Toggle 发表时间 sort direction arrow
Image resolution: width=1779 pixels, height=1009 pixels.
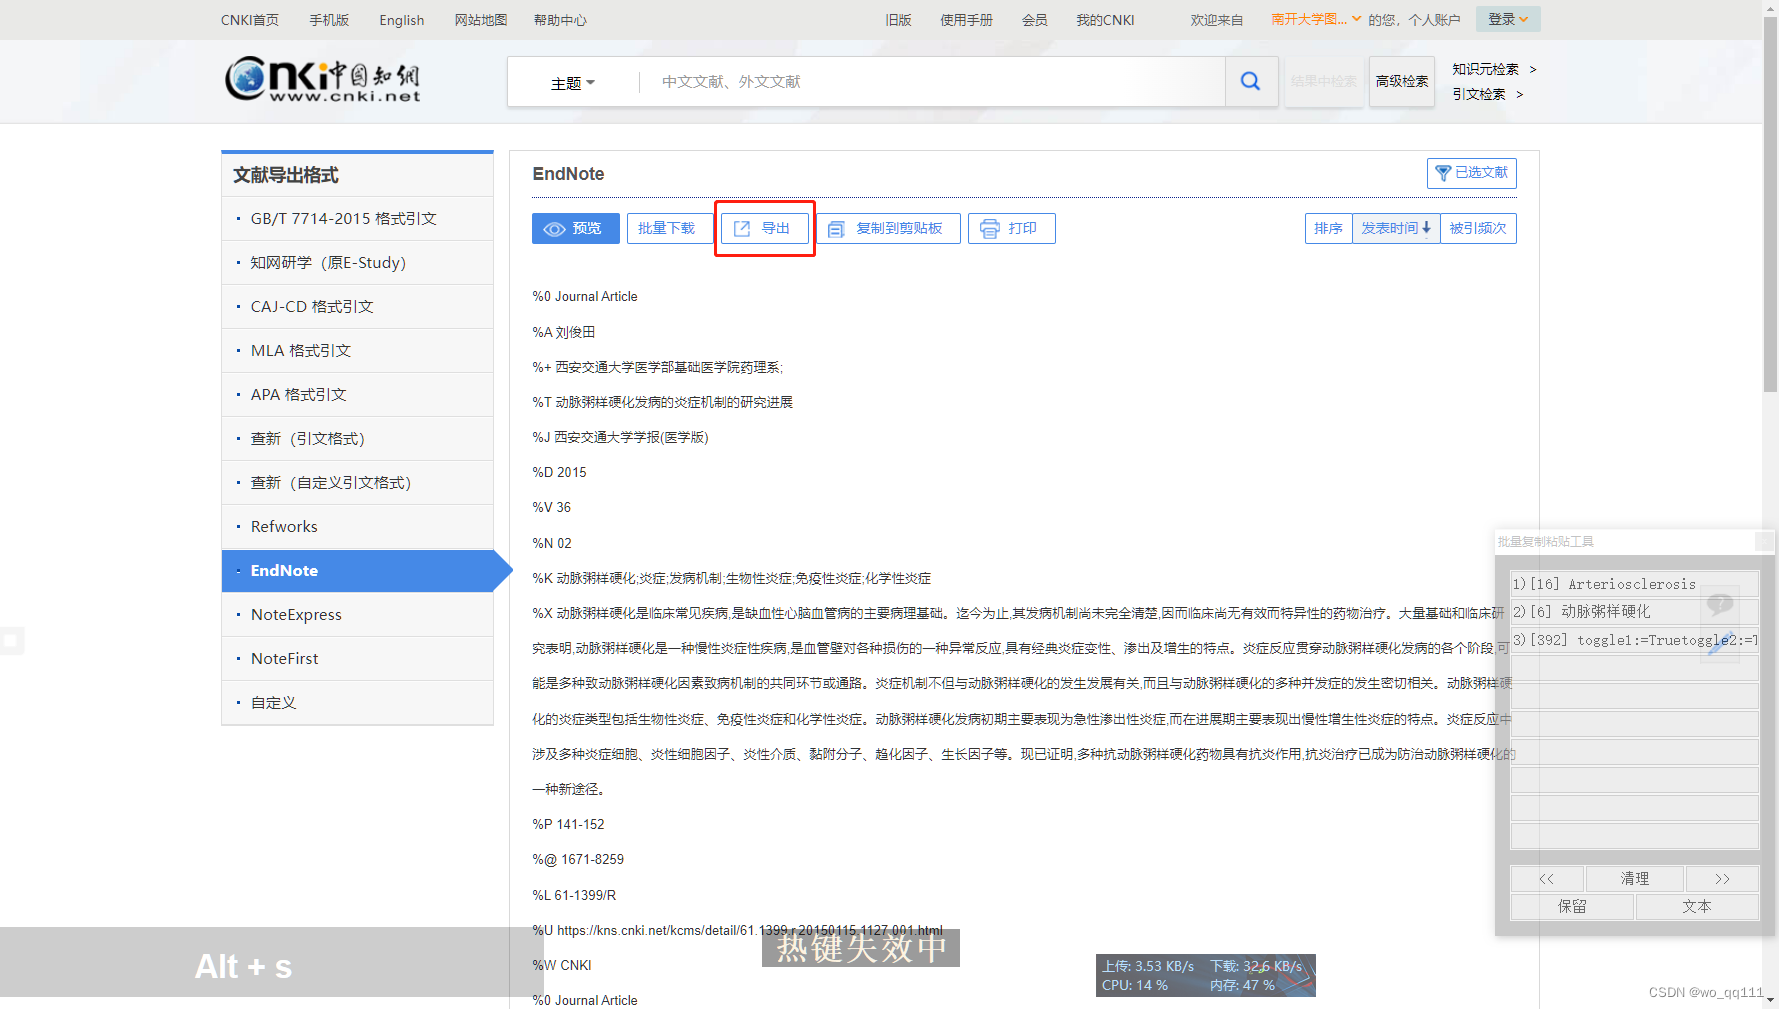click(x=1425, y=228)
